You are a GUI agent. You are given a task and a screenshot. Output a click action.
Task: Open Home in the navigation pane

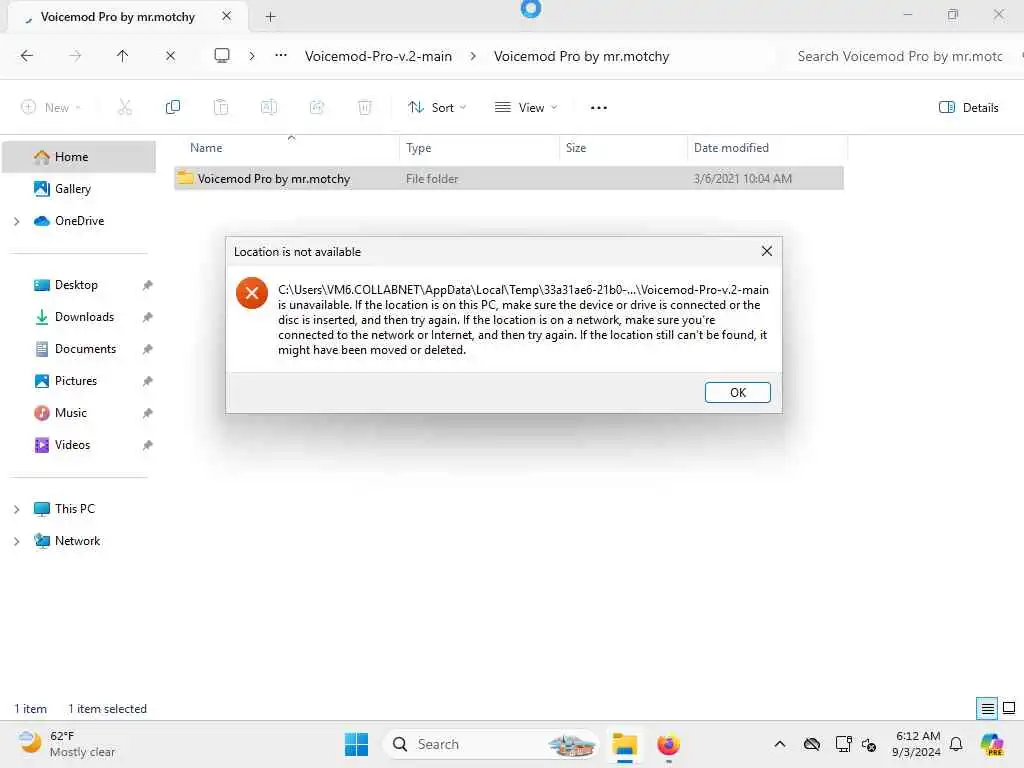(79, 157)
